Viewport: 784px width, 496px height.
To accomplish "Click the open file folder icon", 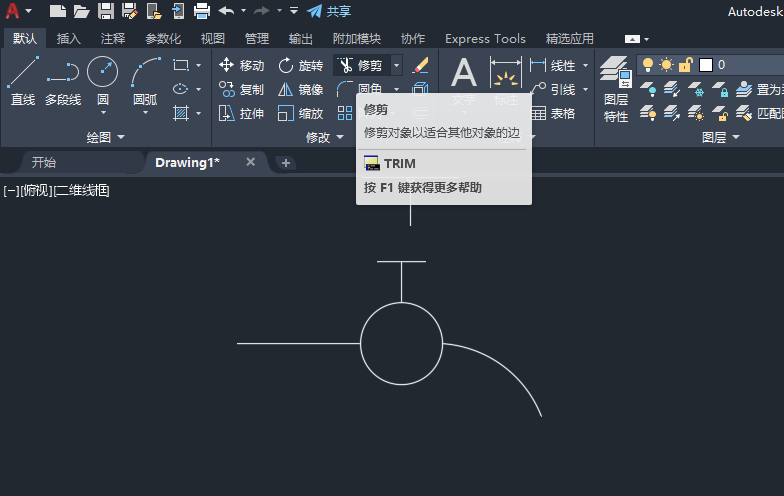I will click(82, 10).
